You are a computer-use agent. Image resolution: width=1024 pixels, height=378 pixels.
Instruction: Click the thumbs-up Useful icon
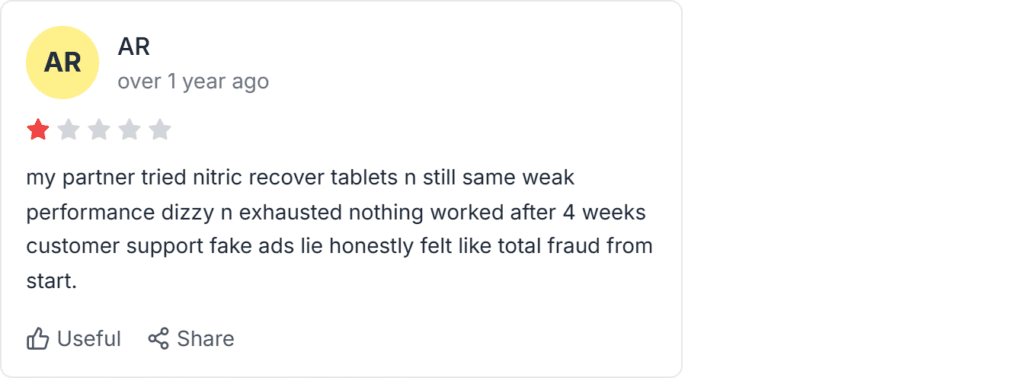[38, 339]
